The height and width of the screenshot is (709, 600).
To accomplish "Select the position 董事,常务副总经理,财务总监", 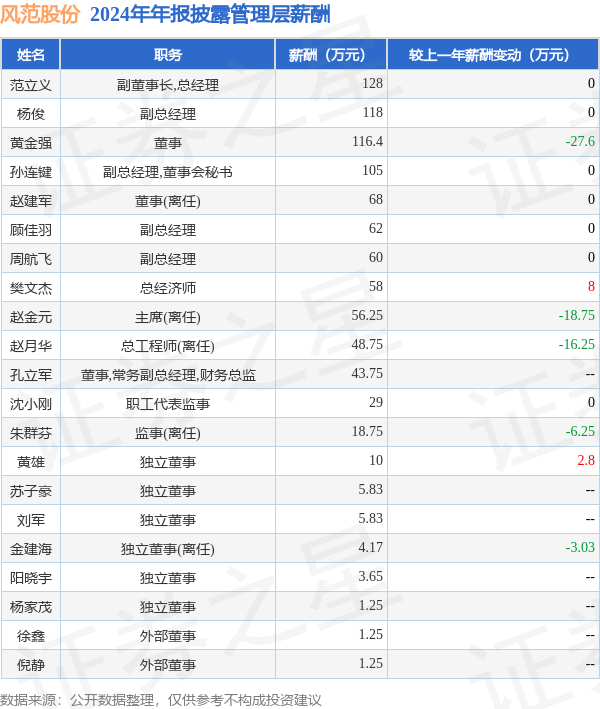I will 168,374.
